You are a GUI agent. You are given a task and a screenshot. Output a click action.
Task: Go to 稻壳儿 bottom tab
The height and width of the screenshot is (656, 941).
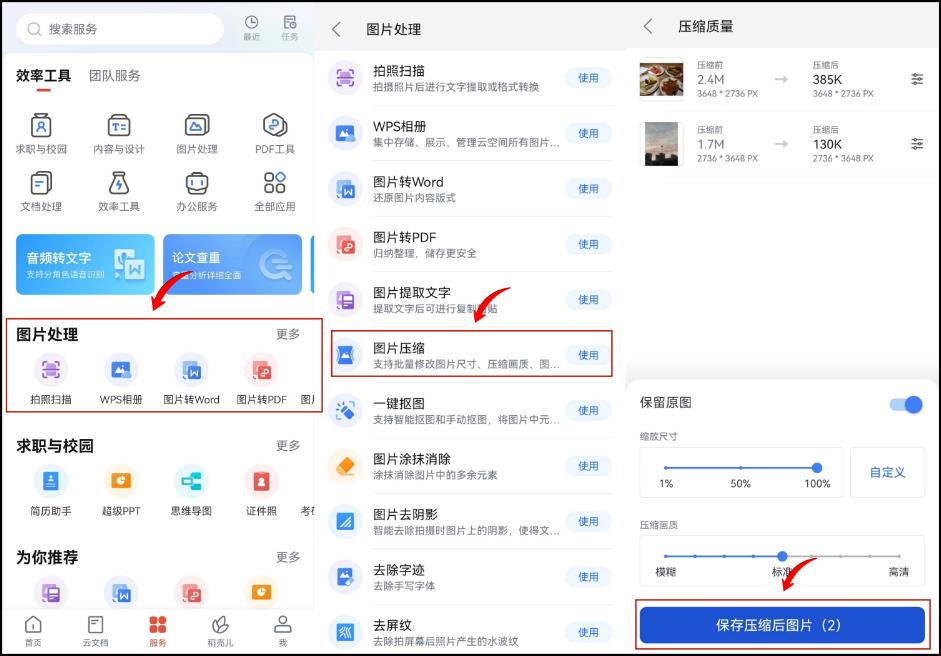tap(220, 631)
